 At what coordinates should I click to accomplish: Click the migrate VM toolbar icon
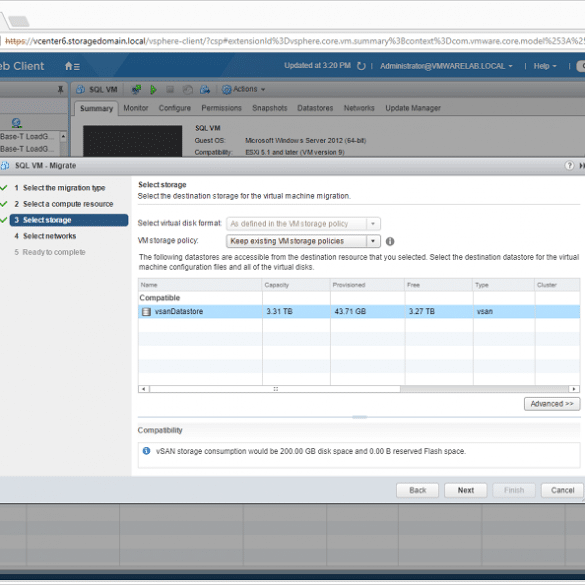204,90
